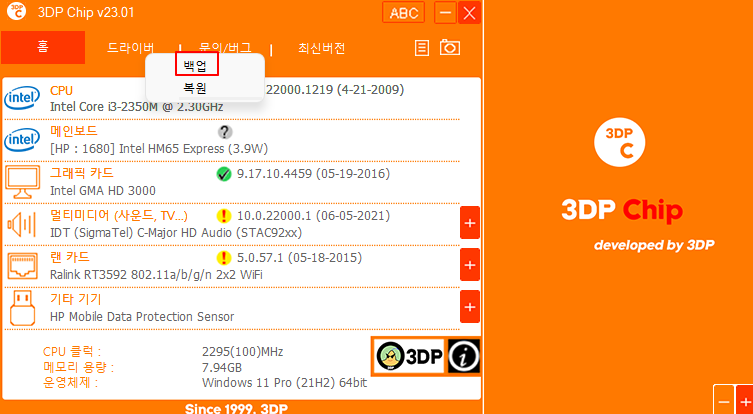
Task: Click the 3DP C round logo in right panel
Action: [x=619, y=142]
